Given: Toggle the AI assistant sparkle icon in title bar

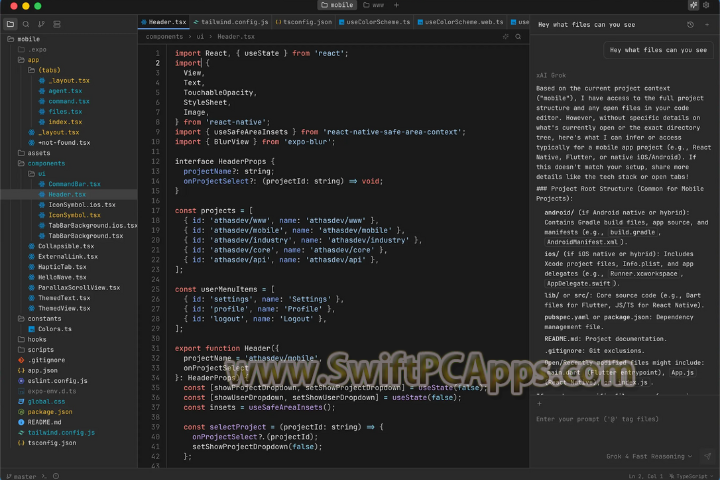Looking at the screenshot, I should pyautogui.click(x=693, y=5).
